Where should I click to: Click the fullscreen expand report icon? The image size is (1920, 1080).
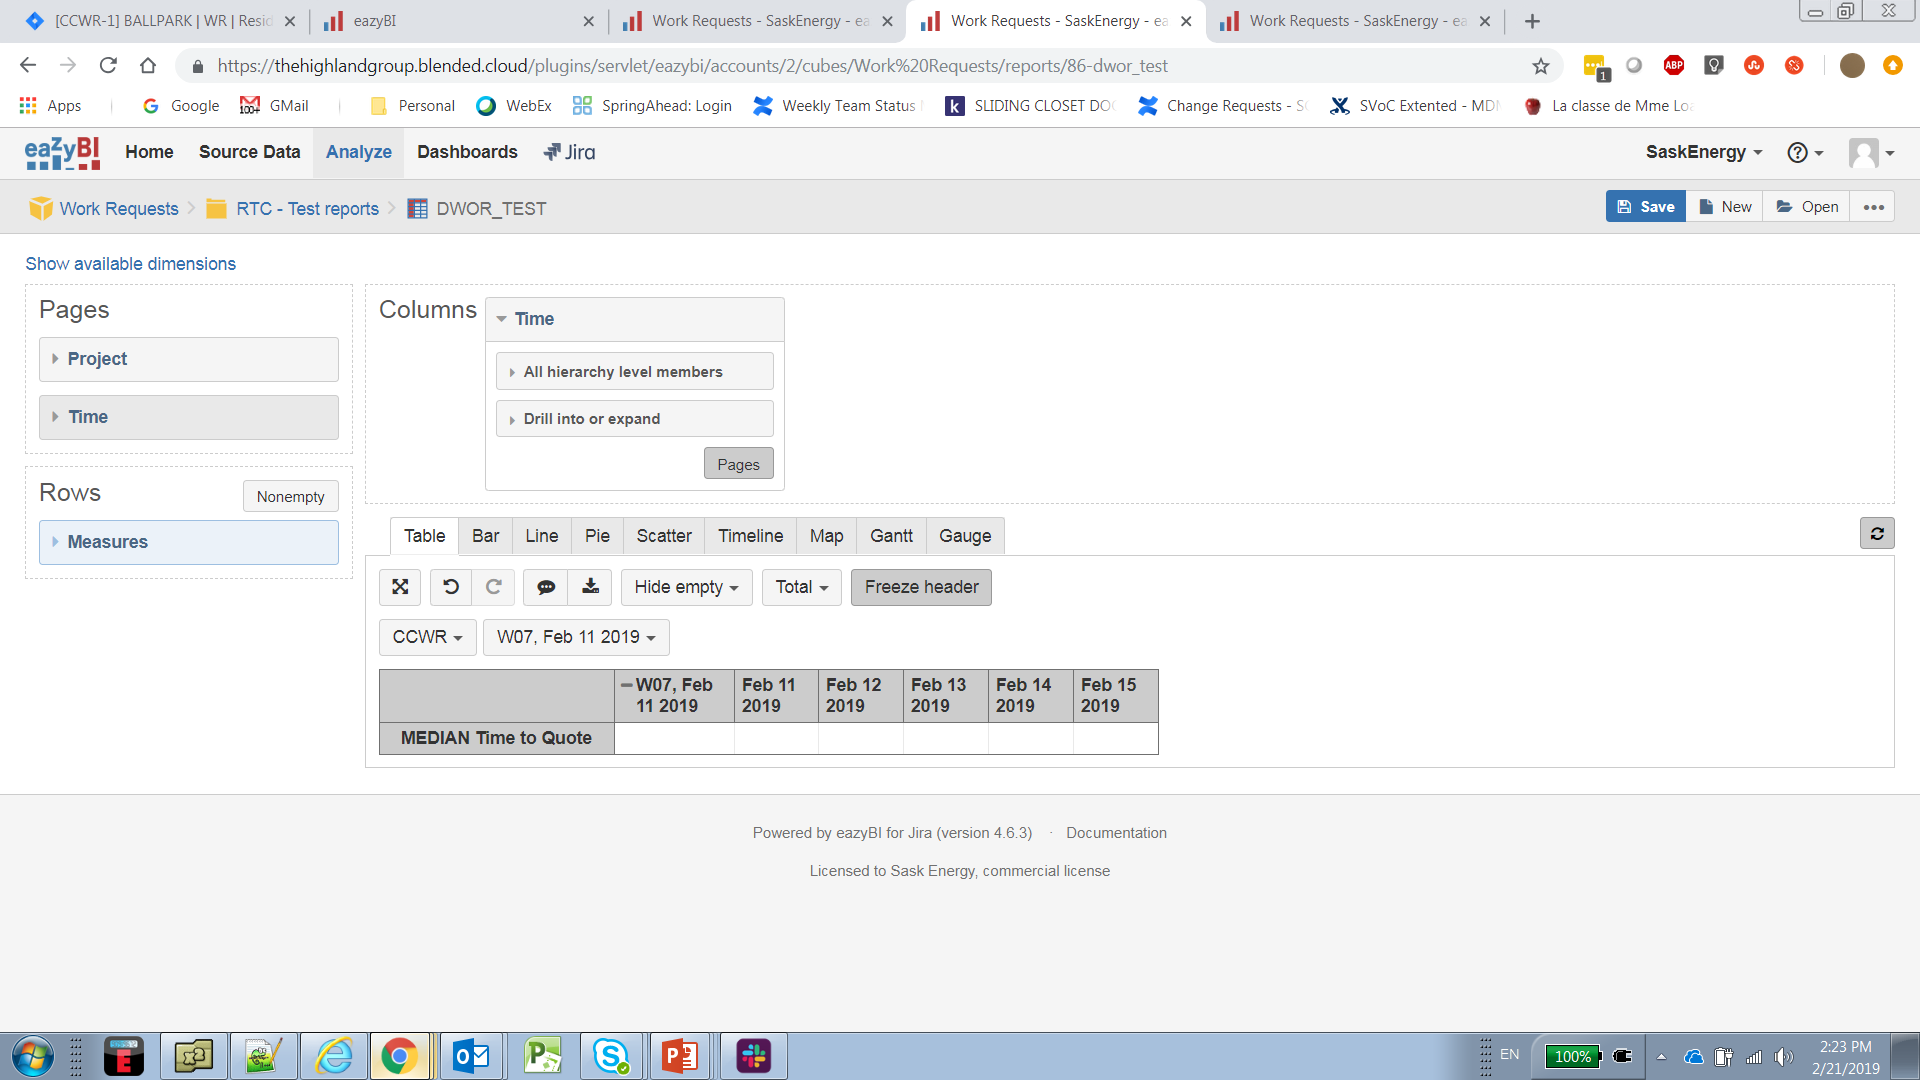pyautogui.click(x=400, y=587)
